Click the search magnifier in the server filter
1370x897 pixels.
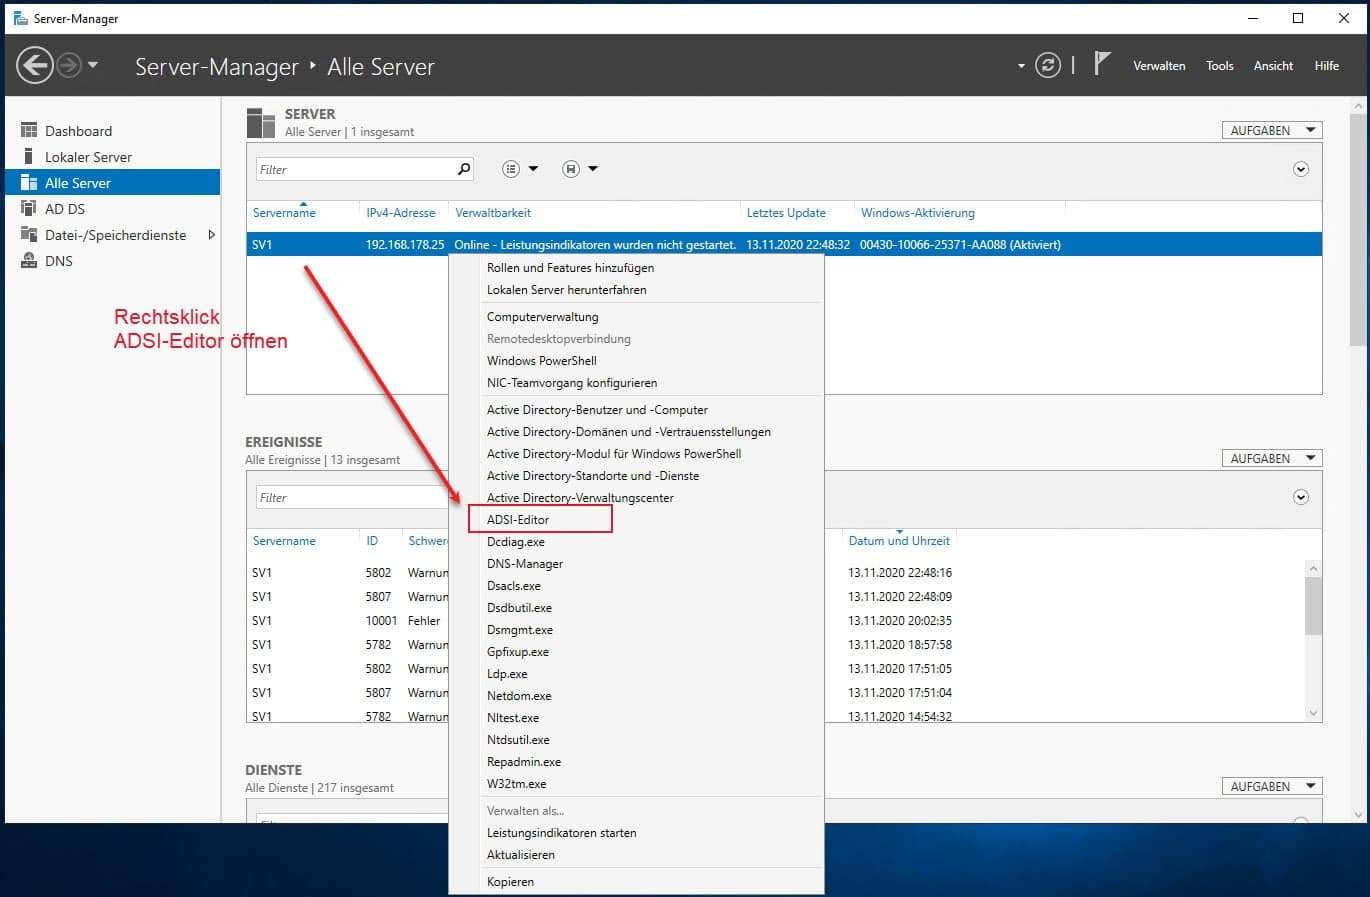coord(462,168)
